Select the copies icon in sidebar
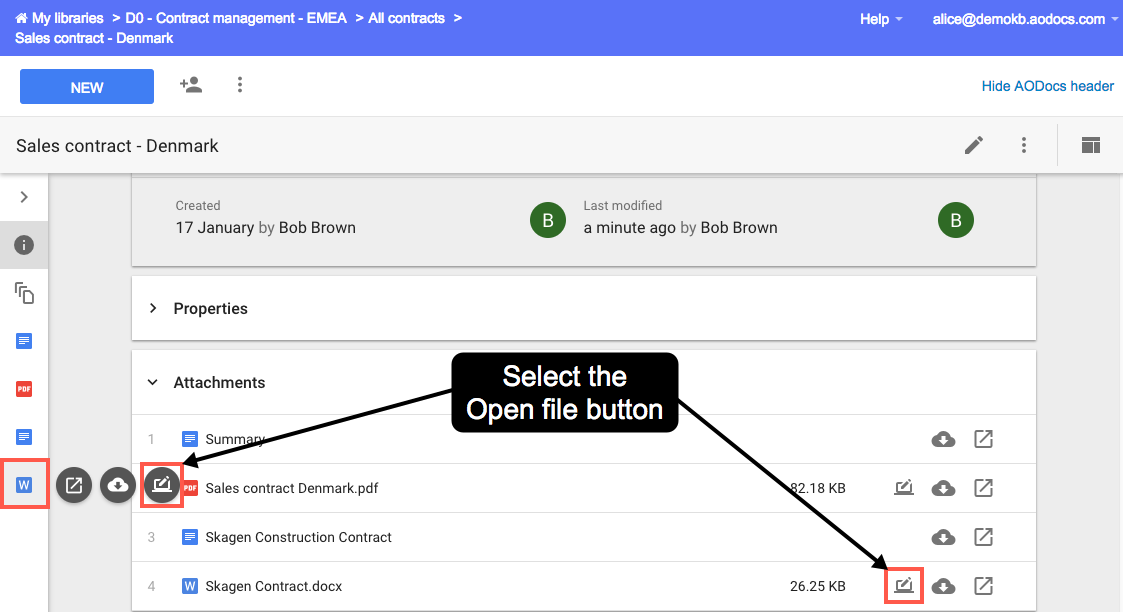1123x612 pixels. point(24,293)
